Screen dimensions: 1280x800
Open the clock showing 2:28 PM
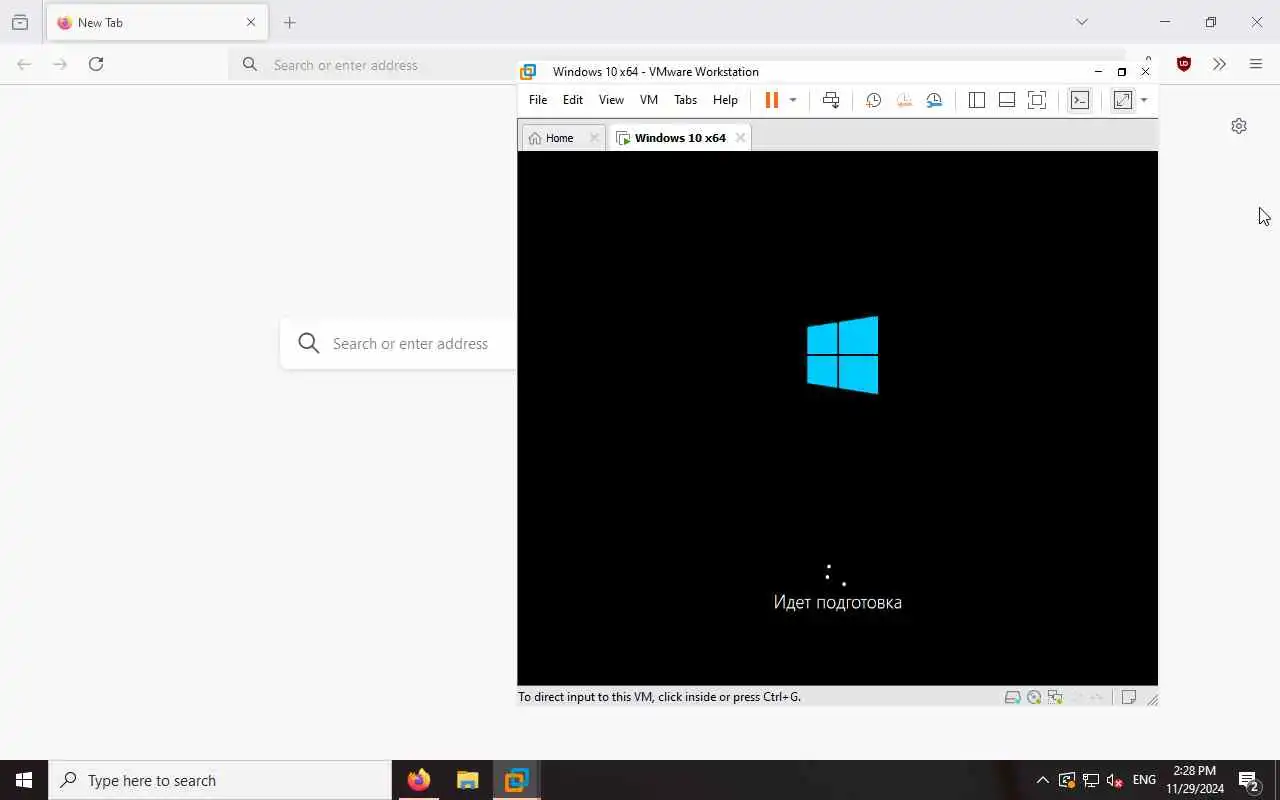(1194, 780)
